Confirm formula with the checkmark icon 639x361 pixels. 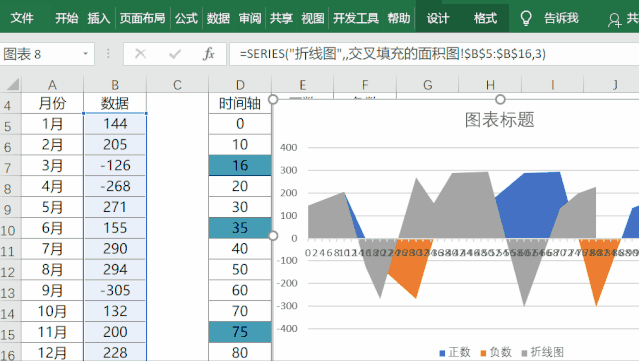click(175, 54)
